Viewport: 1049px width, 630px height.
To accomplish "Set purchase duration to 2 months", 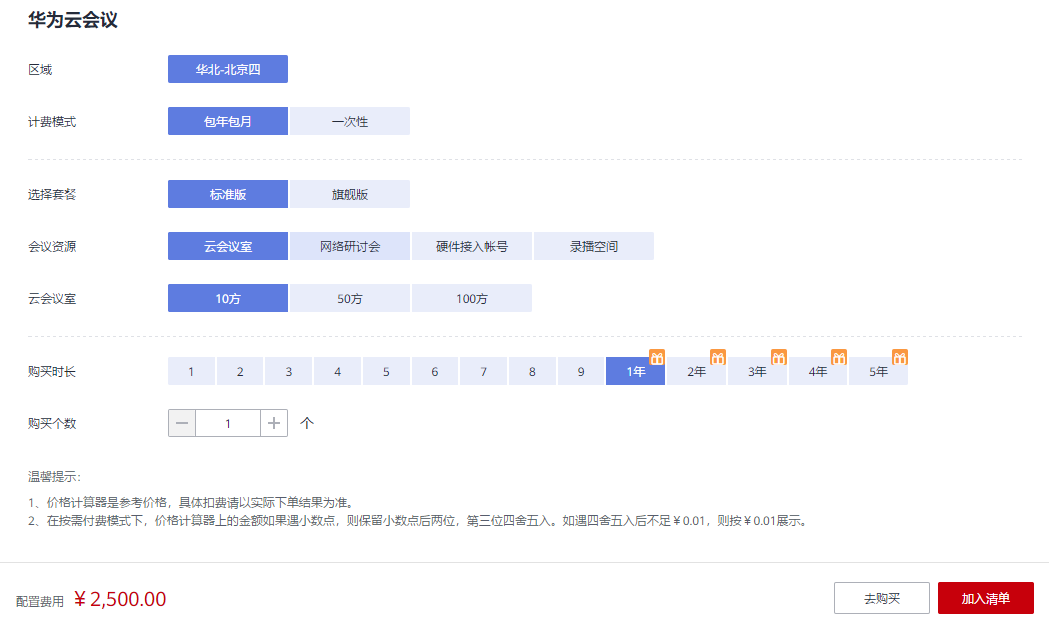I will [x=240, y=372].
